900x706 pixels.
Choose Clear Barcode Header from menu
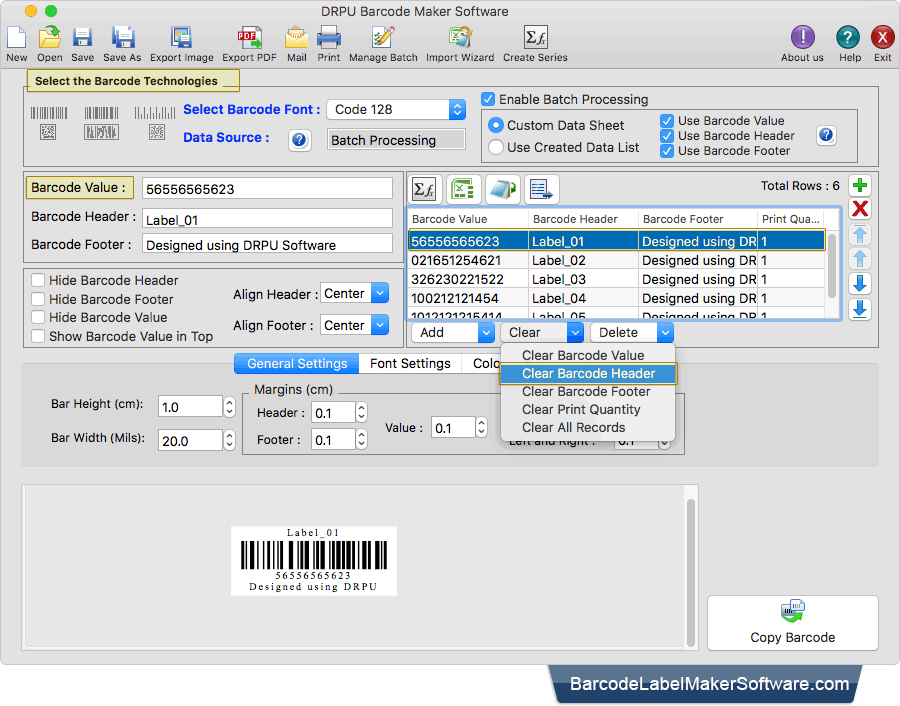(x=588, y=374)
